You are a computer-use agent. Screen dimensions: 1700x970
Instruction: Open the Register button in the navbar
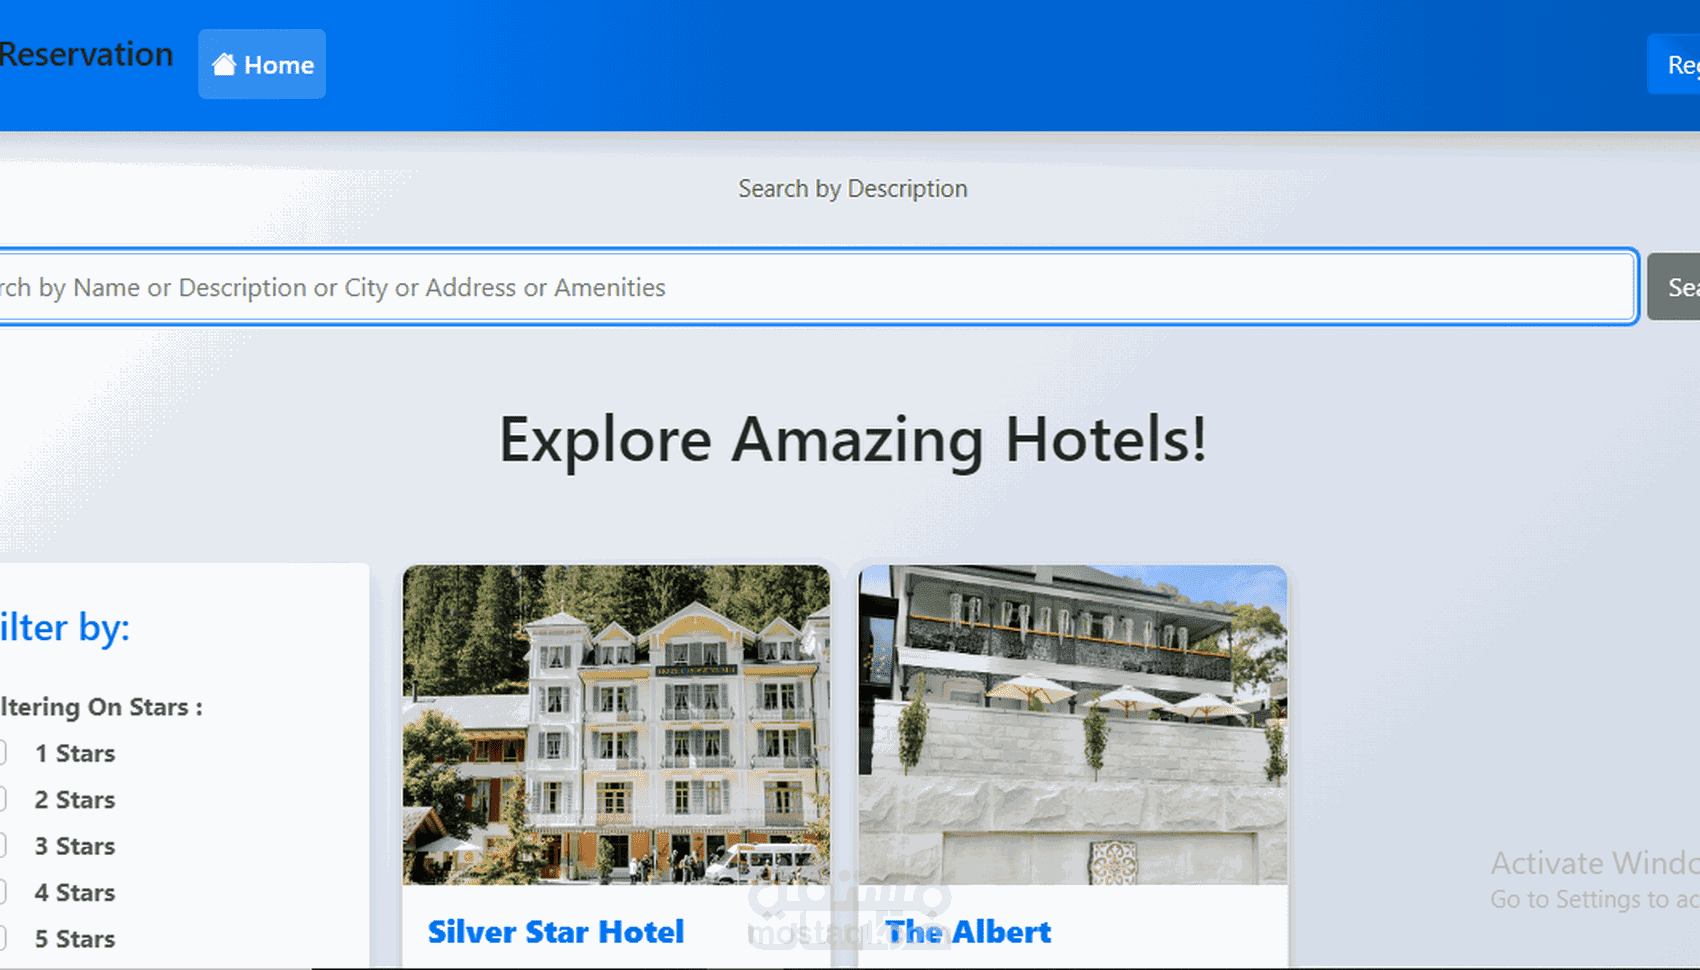coord(1674,65)
